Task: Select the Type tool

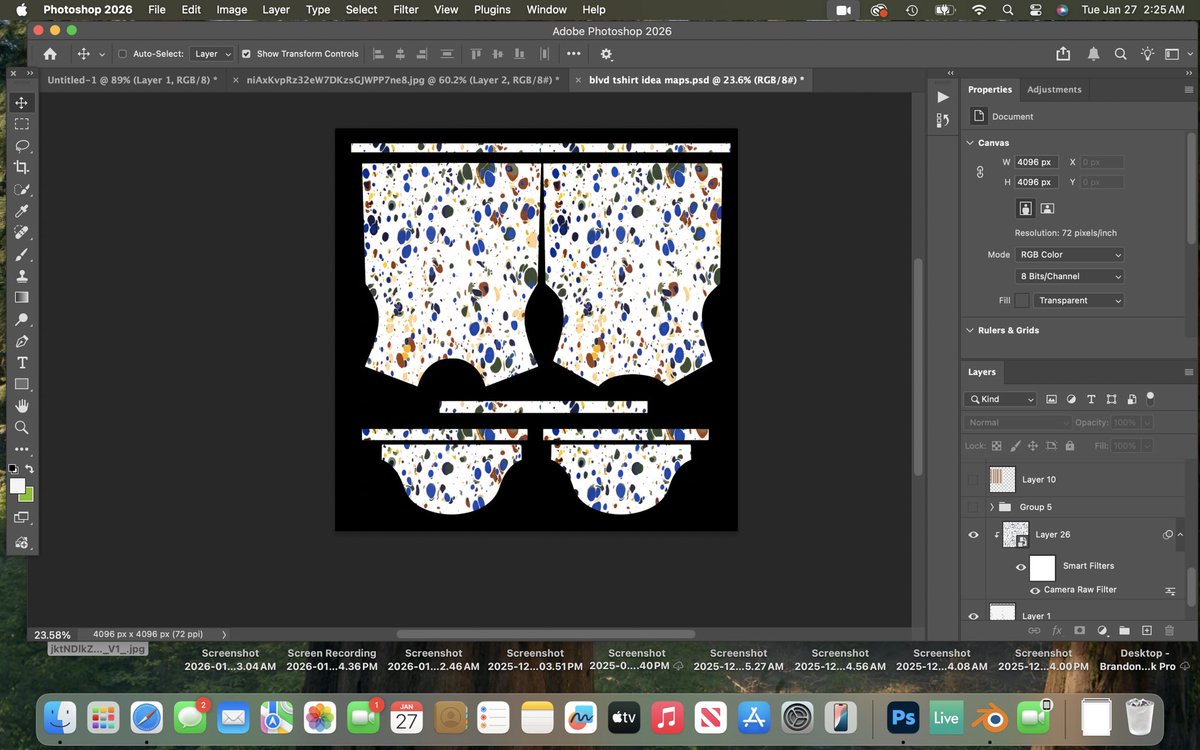Action: coord(22,362)
